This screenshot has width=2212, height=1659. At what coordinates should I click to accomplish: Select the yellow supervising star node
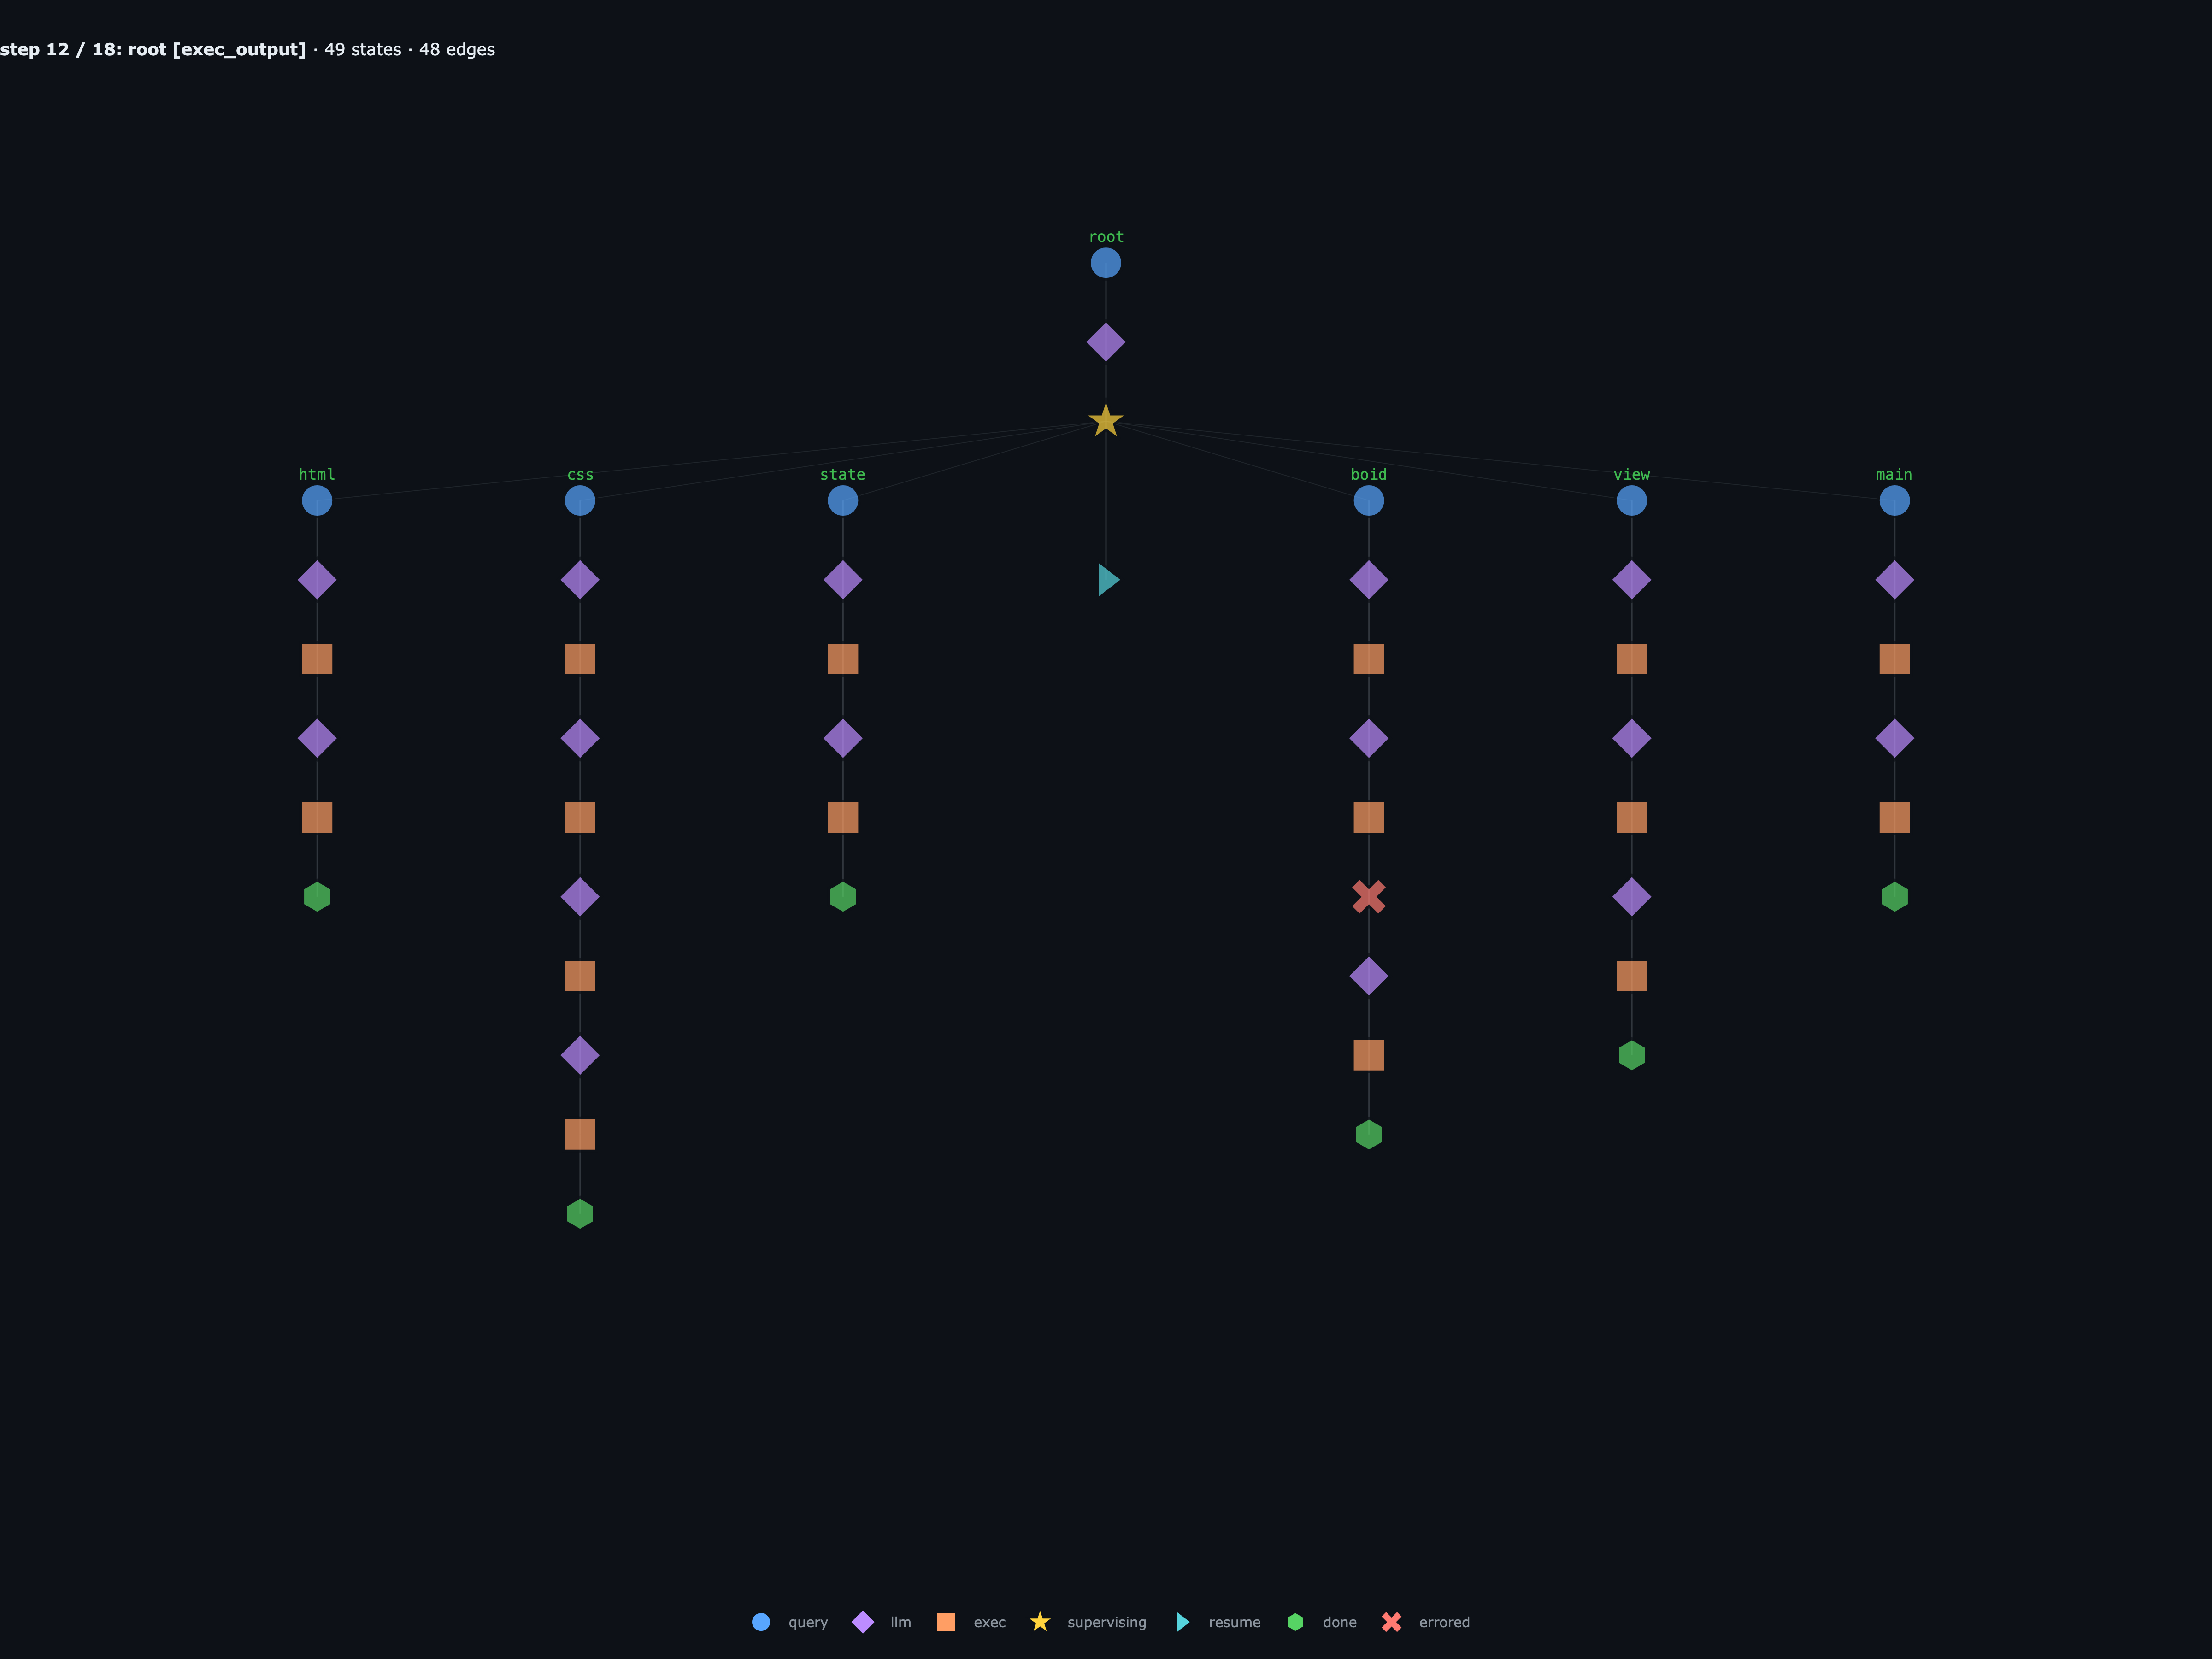1106,421
